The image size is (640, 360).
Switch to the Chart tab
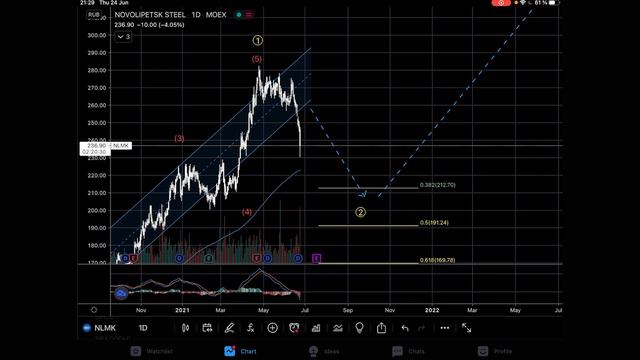(240, 351)
